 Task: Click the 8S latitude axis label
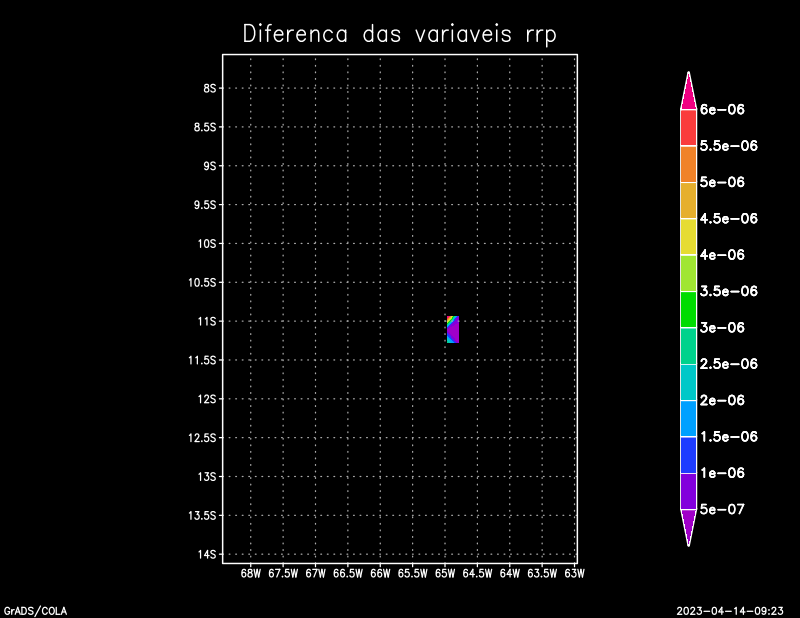coord(210,88)
